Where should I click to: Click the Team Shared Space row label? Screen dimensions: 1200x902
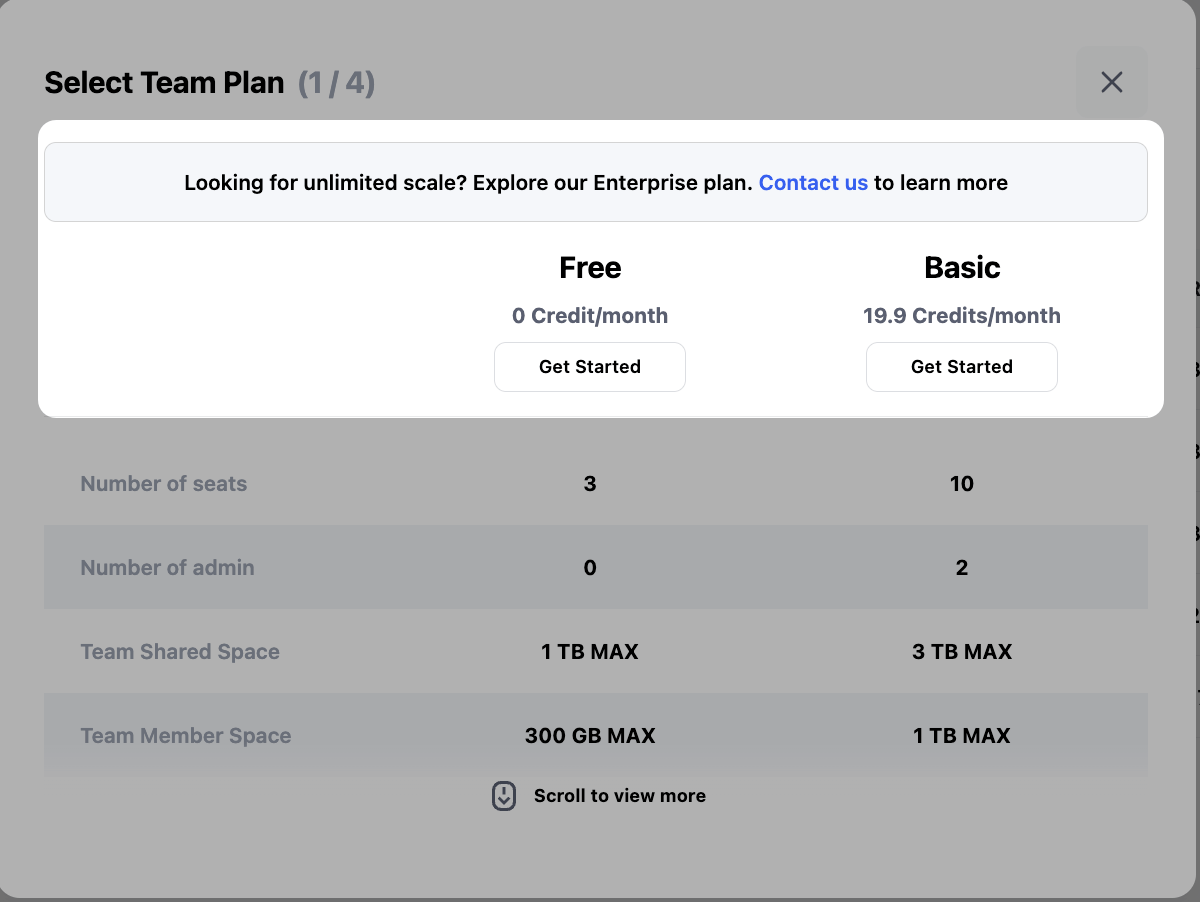(x=180, y=652)
